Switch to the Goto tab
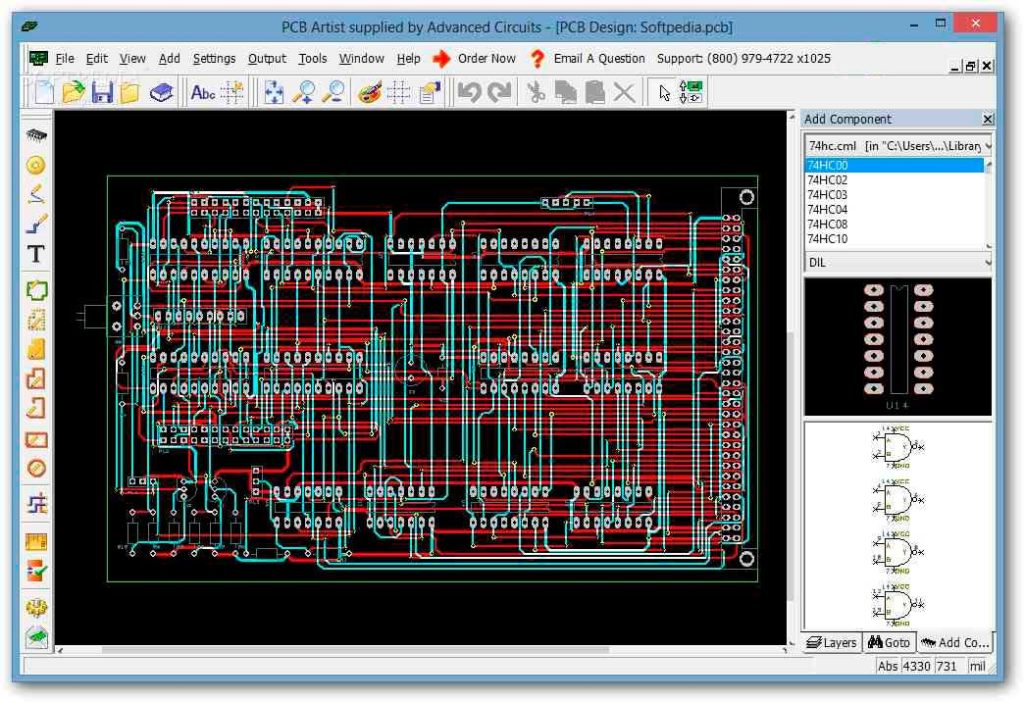 888,643
